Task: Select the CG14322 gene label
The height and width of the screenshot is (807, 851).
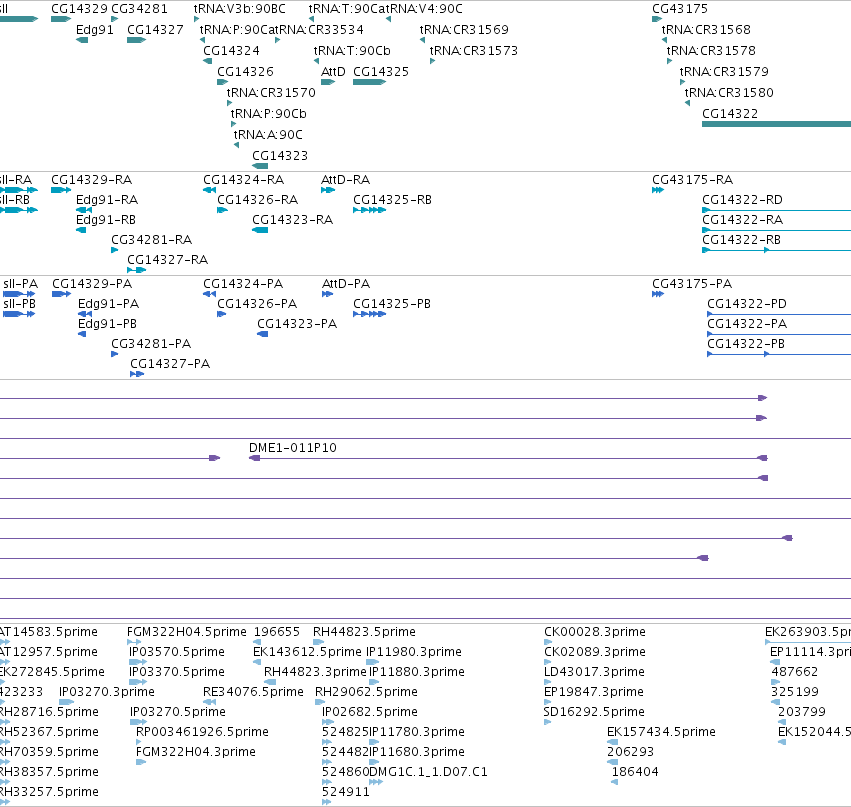Action: click(x=730, y=113)
